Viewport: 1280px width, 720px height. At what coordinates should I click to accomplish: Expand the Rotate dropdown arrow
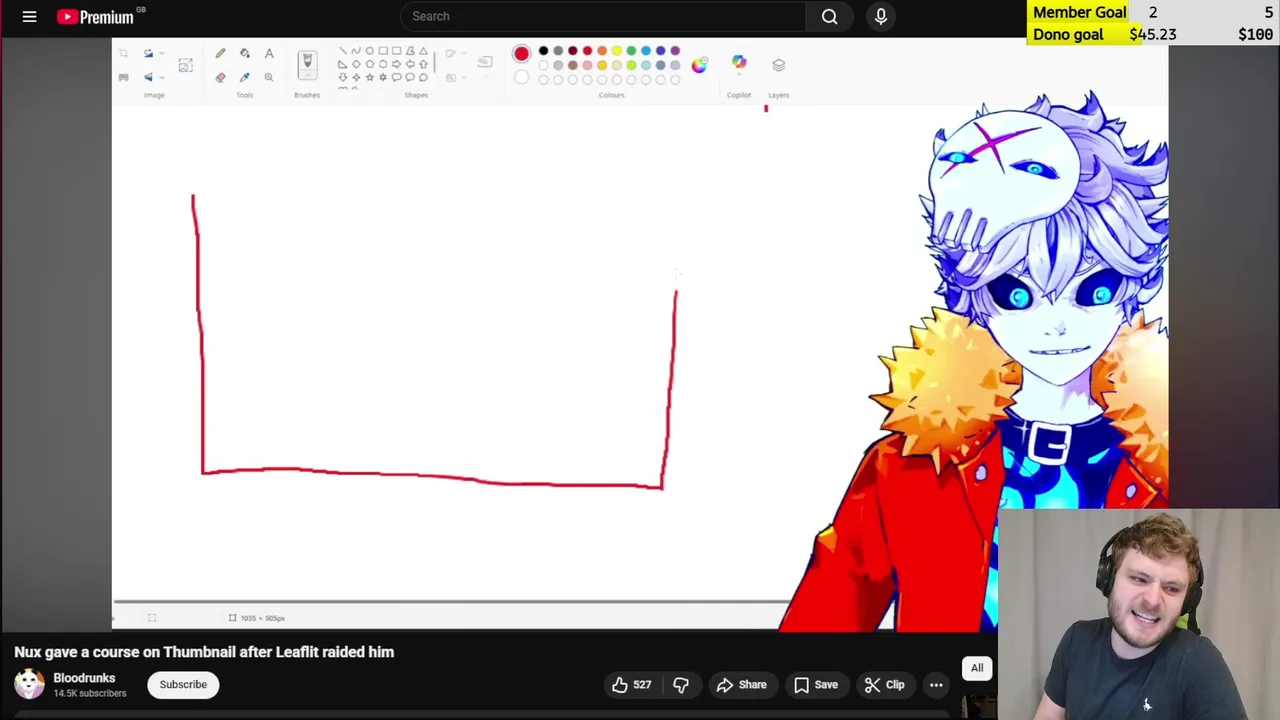(162, 53)
